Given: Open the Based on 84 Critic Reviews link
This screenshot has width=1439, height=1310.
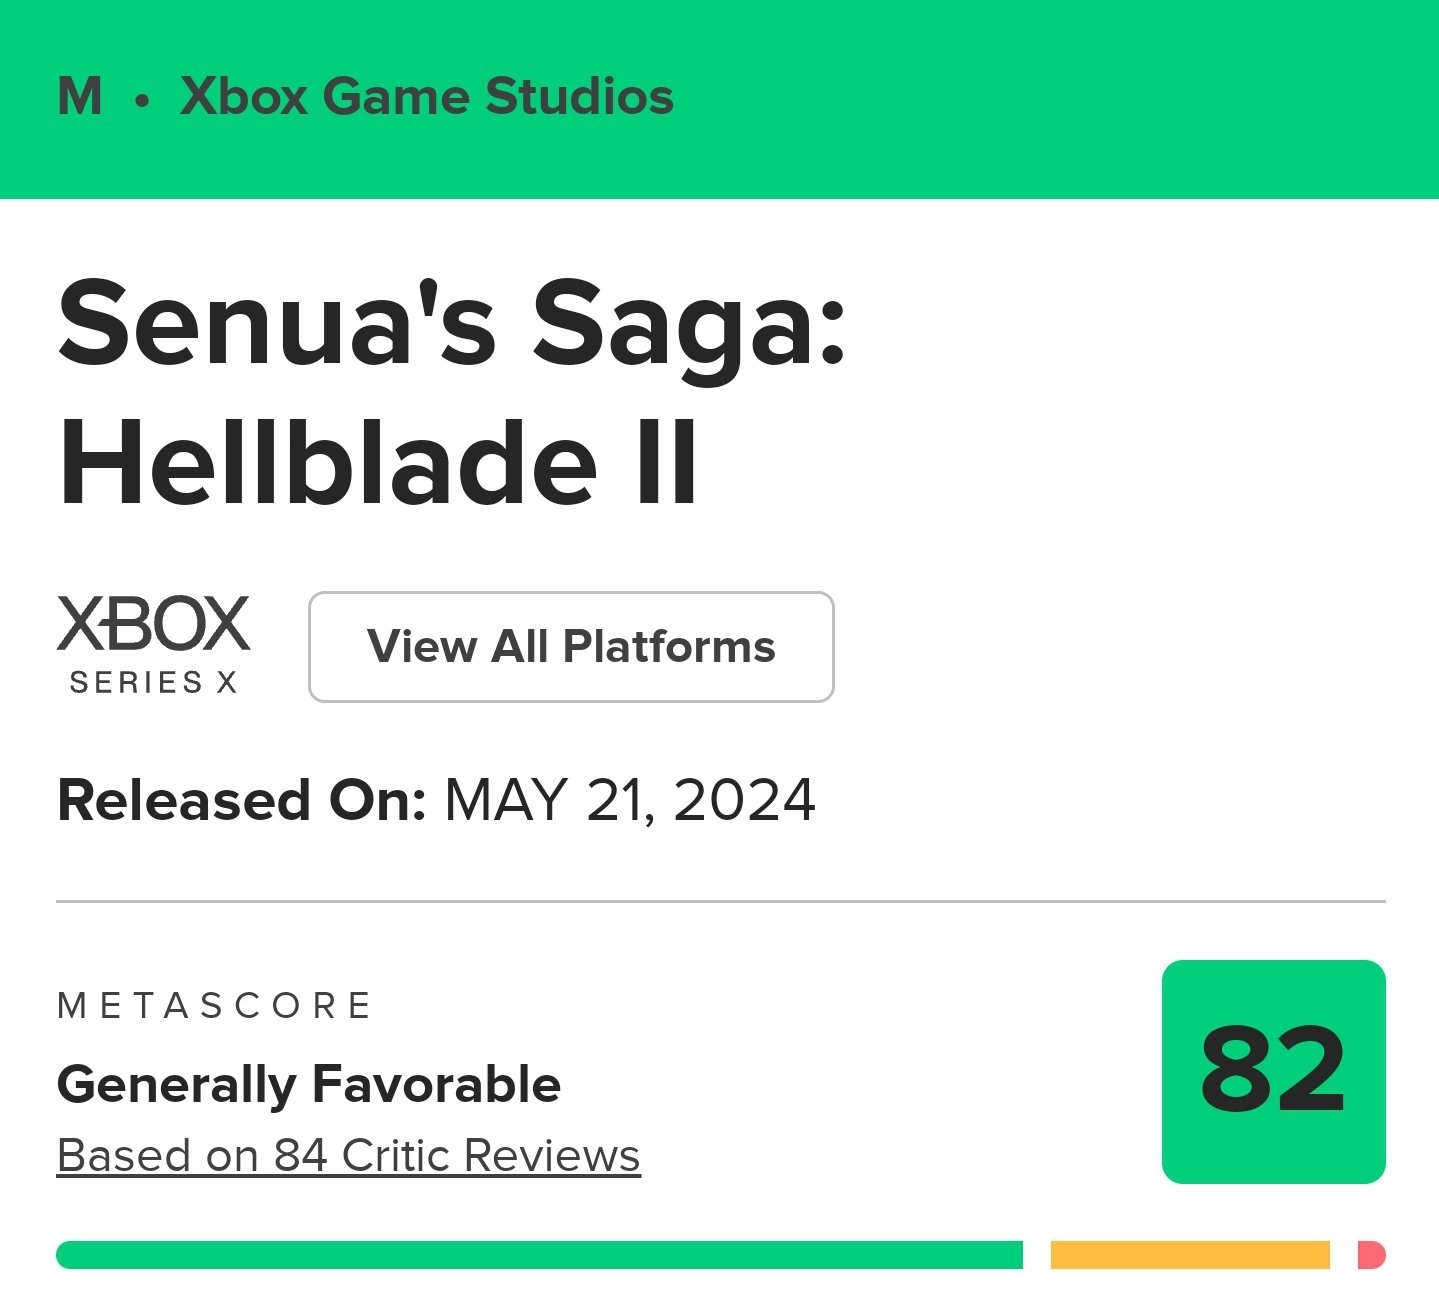Looking at the screenshot, I should (349, 1156).
